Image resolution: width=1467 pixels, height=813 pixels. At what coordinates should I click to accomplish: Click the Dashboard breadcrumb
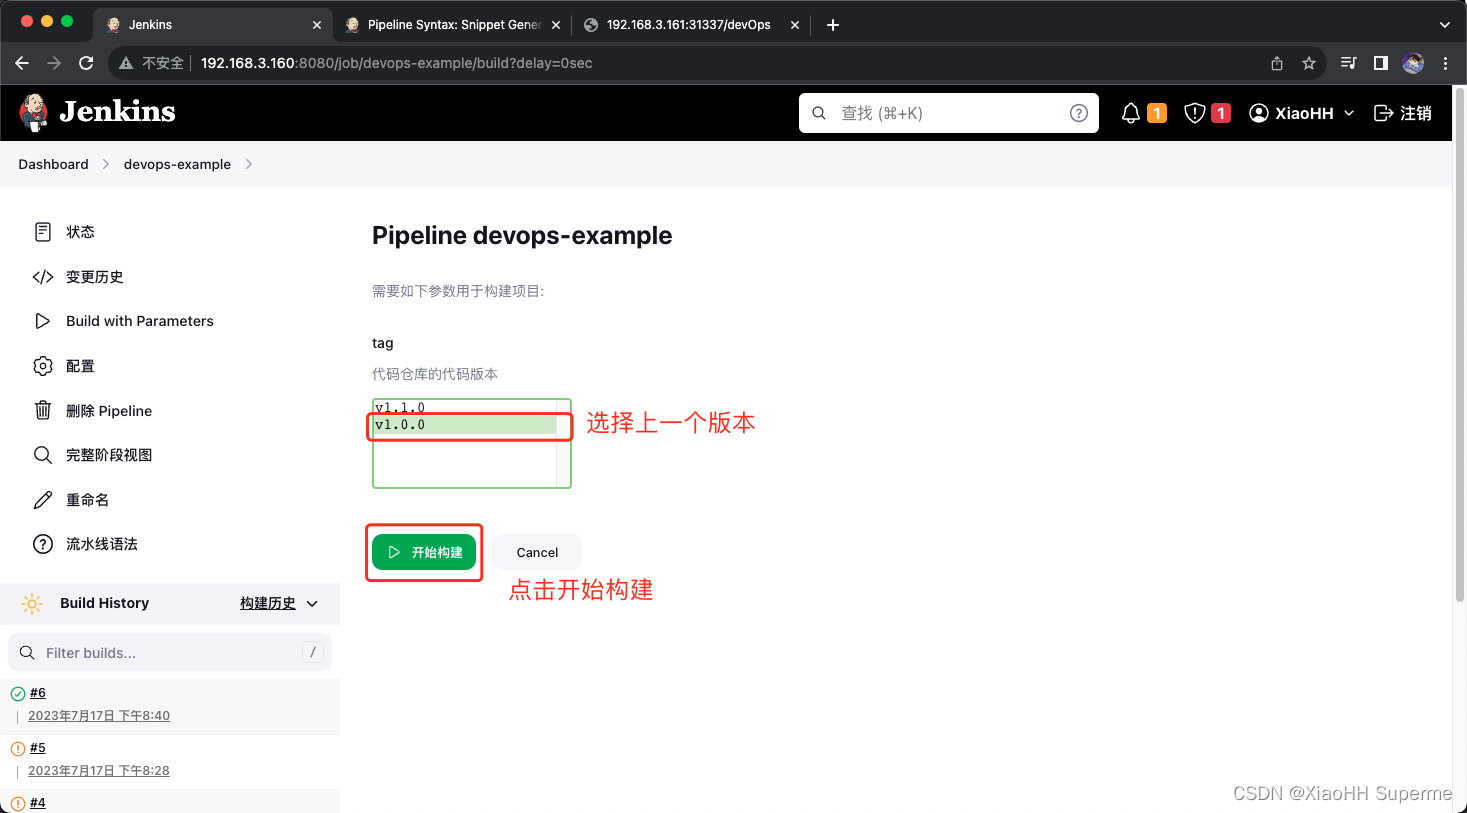pyautogui.click(x=53, y=164)
